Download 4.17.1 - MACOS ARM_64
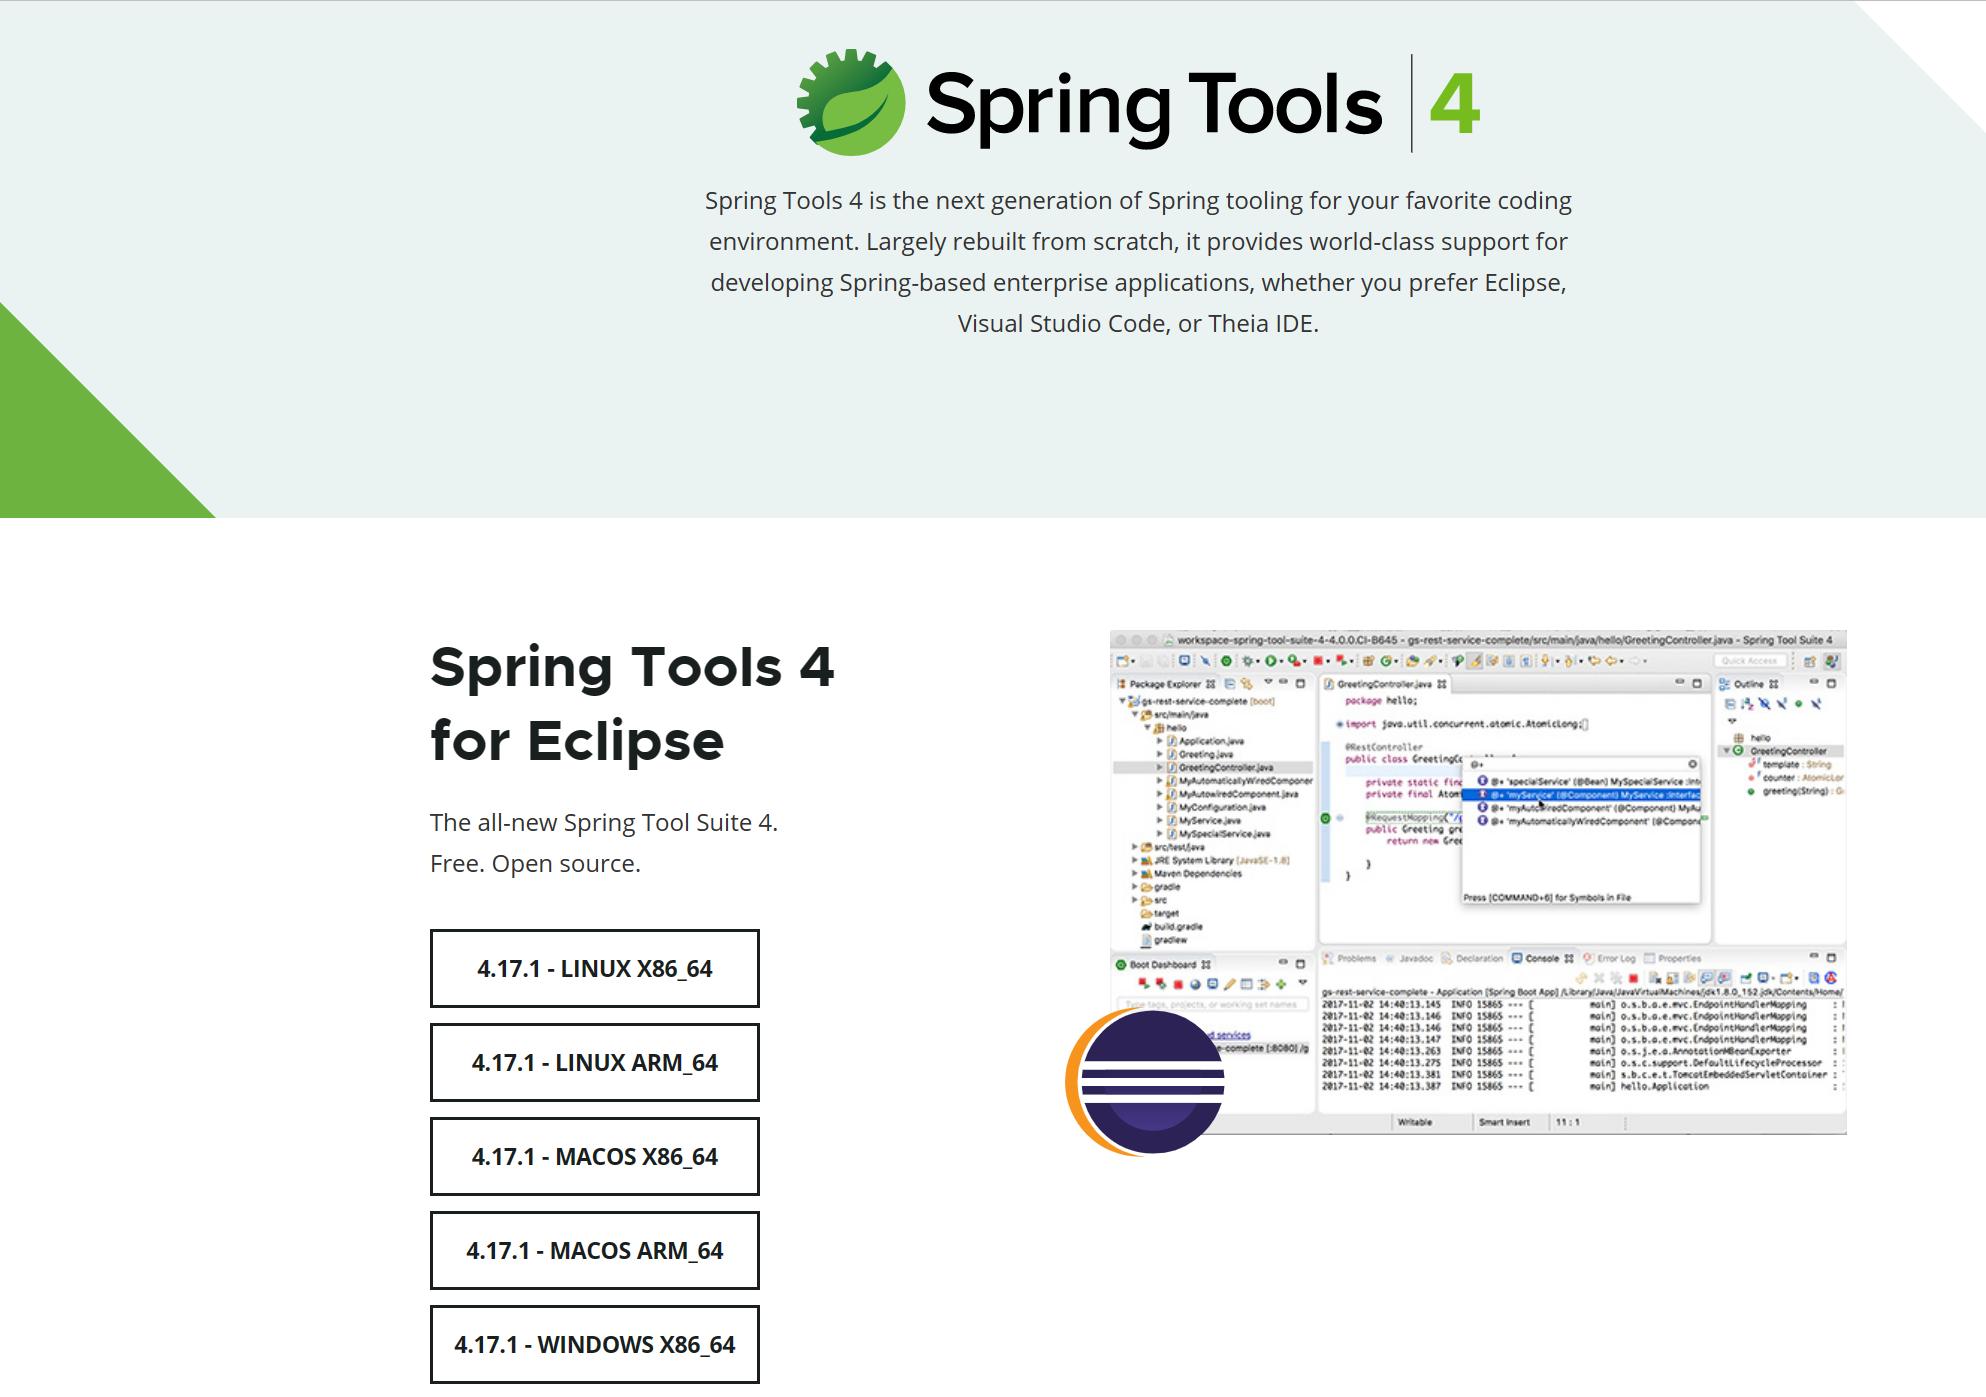The width and height of the screenshot is (1986, 1397). (594, 1250)
